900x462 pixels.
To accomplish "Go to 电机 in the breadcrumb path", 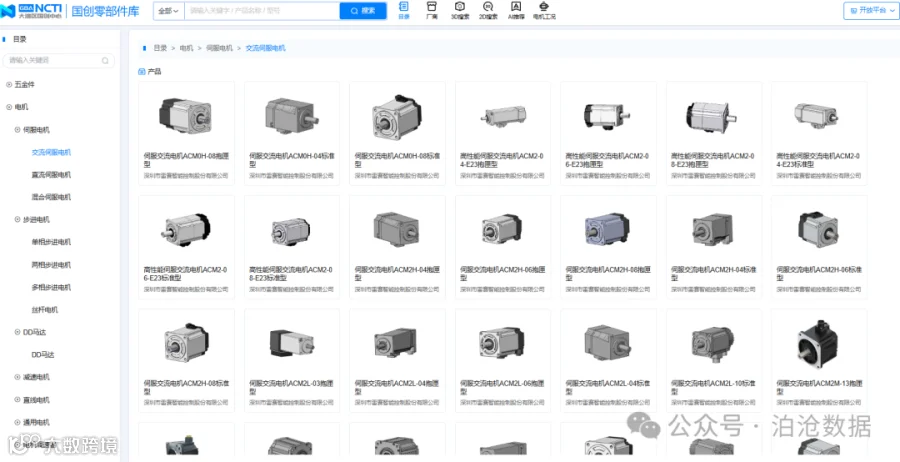I will 187,48.
